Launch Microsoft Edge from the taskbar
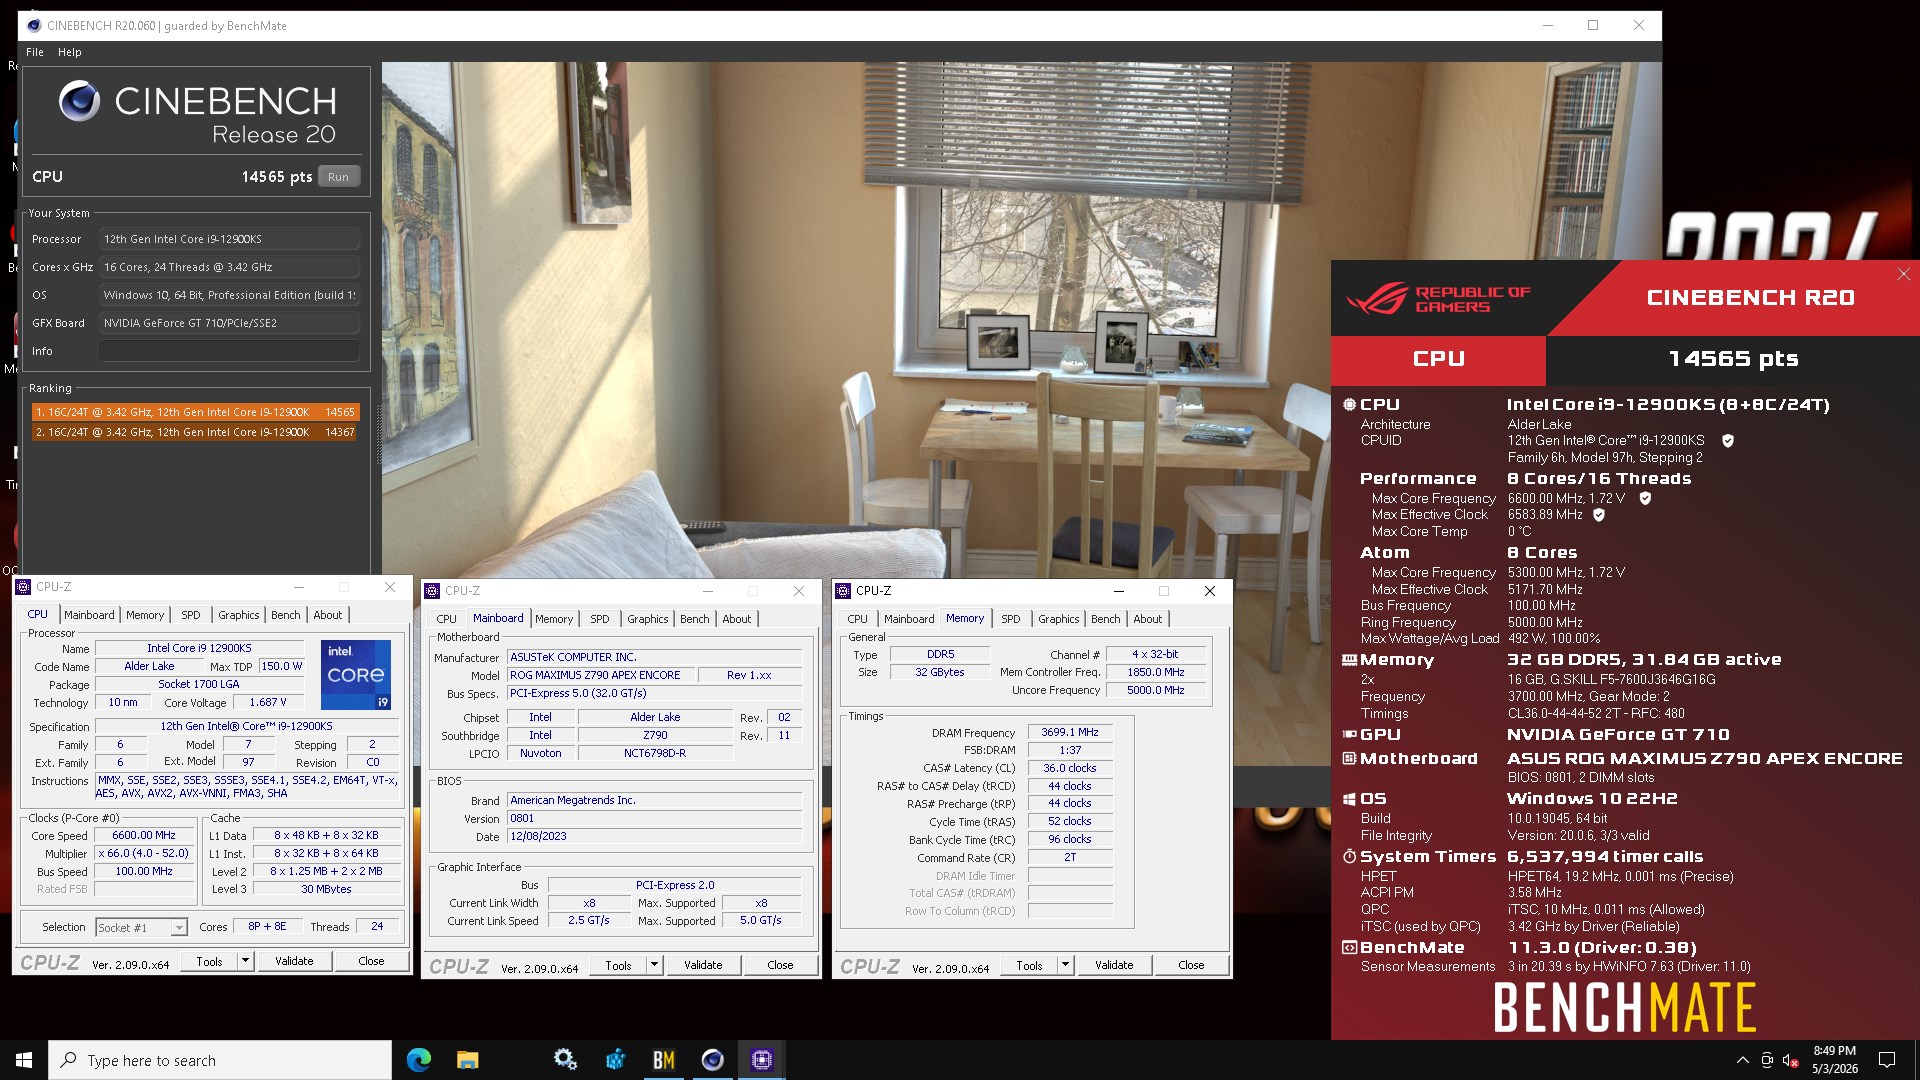The width and height of the screenshot is (1920, 1080). tap(418, 1060)
